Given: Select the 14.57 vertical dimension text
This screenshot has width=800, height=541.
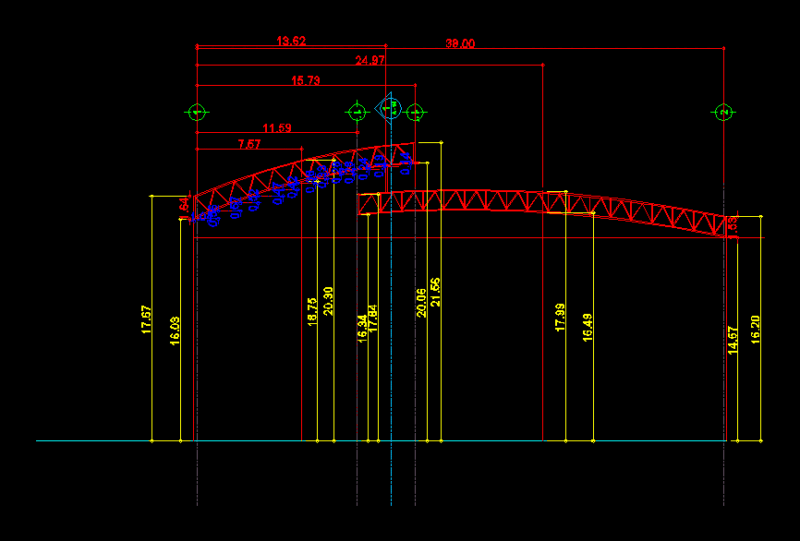Looking at the screenshot, I should click(x=733, y=340).
